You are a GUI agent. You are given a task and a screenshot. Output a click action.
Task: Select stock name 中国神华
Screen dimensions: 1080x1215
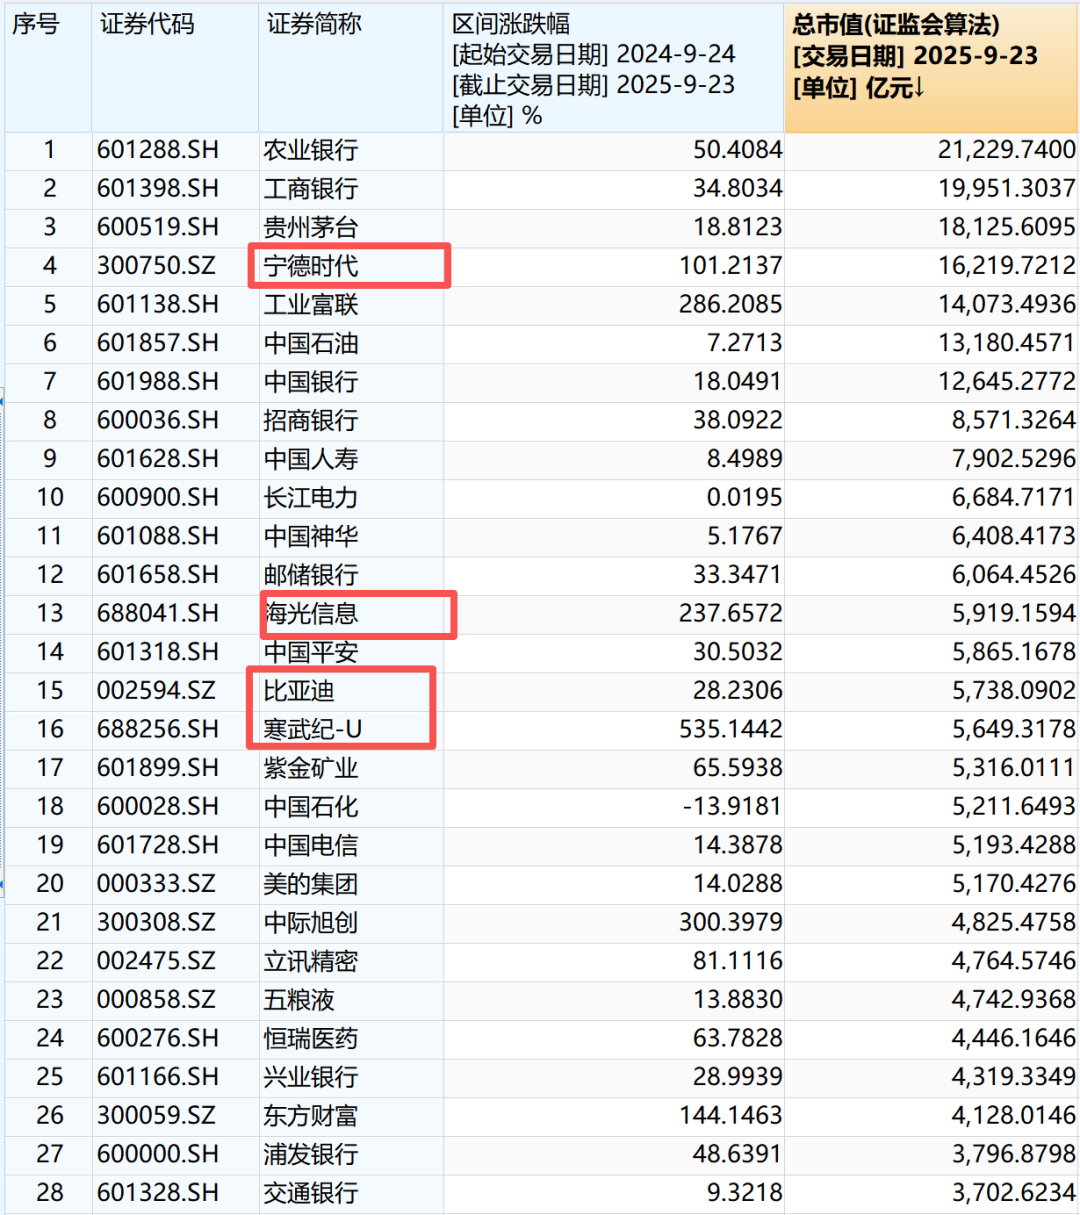pyautogui.click(x=311, y=537)
